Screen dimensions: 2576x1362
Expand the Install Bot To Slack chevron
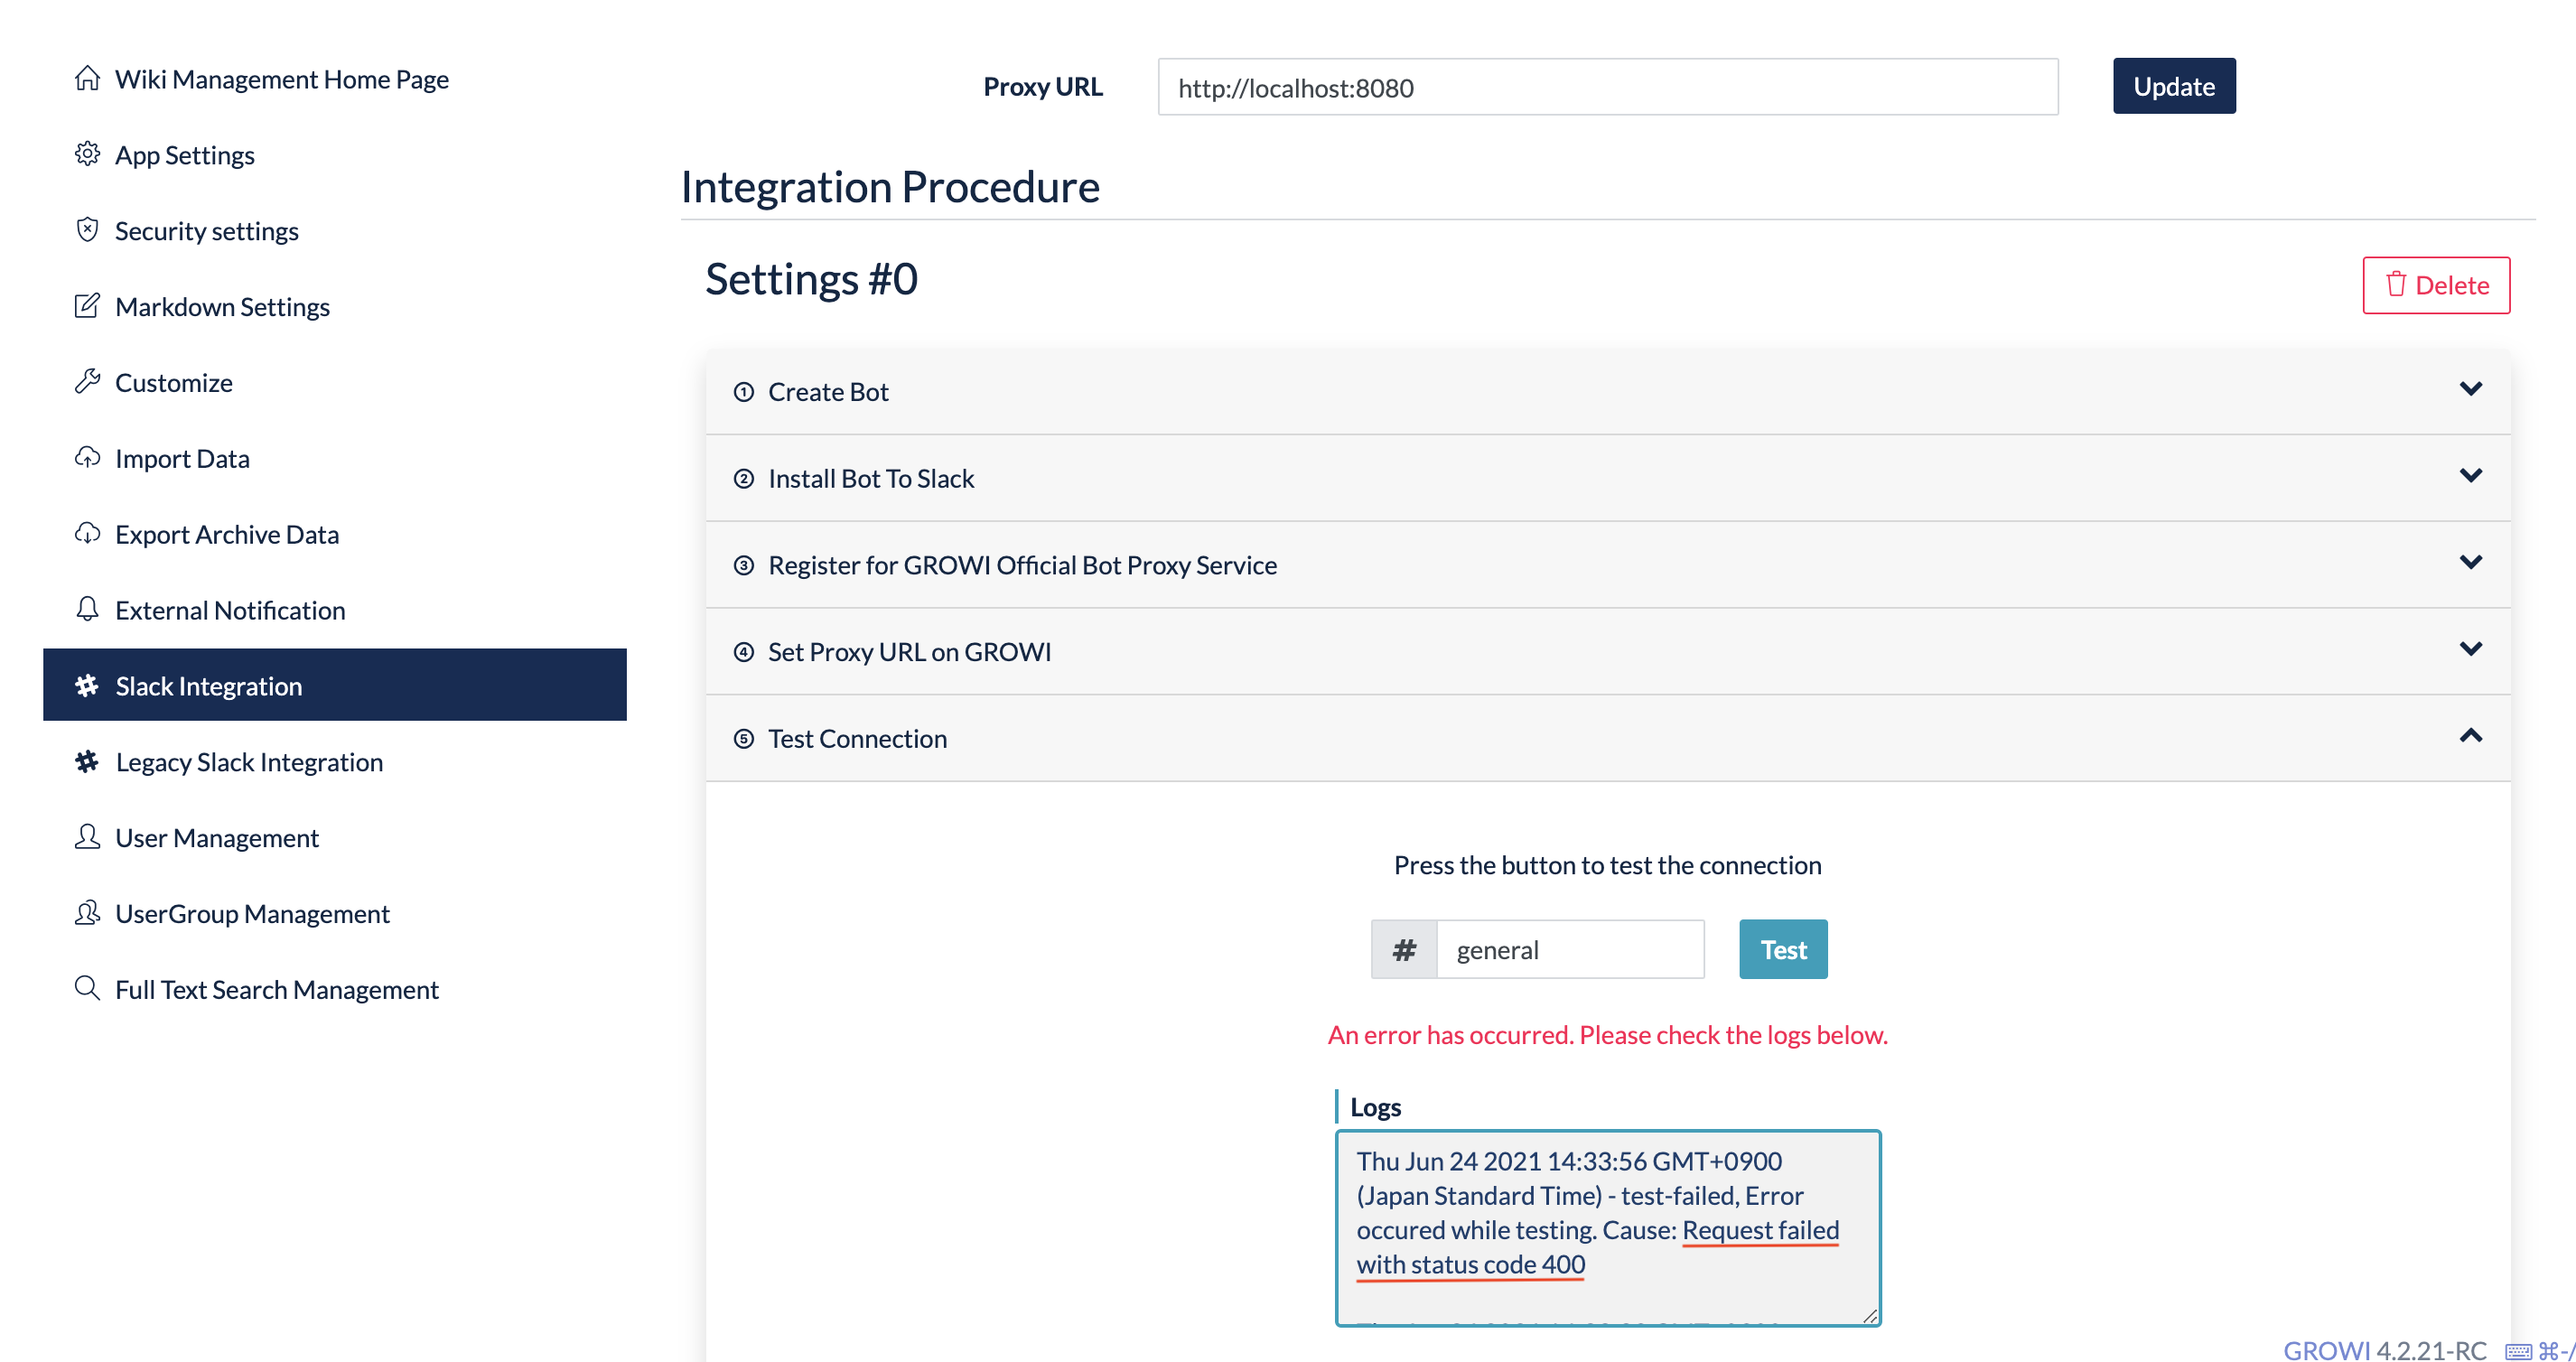(2470, 476)
